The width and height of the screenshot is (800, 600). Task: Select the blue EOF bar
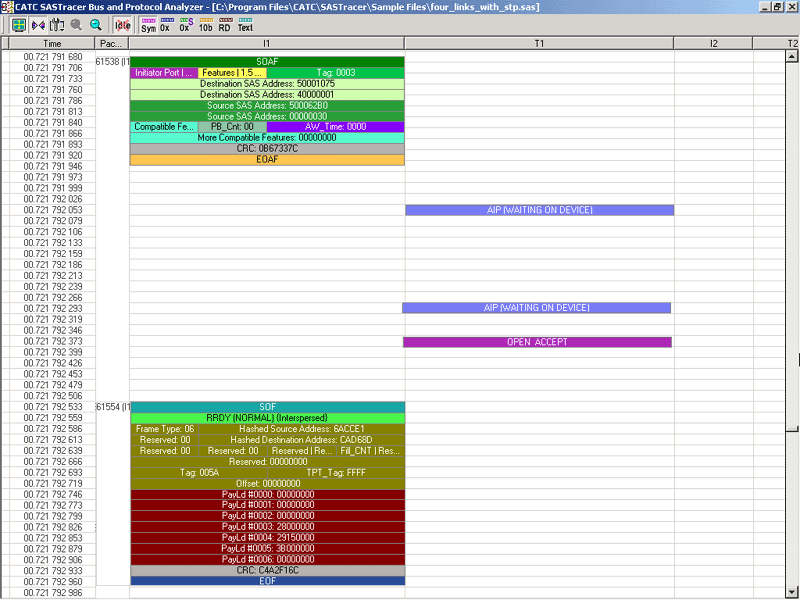pyautogui.click(x=268, y=581)
